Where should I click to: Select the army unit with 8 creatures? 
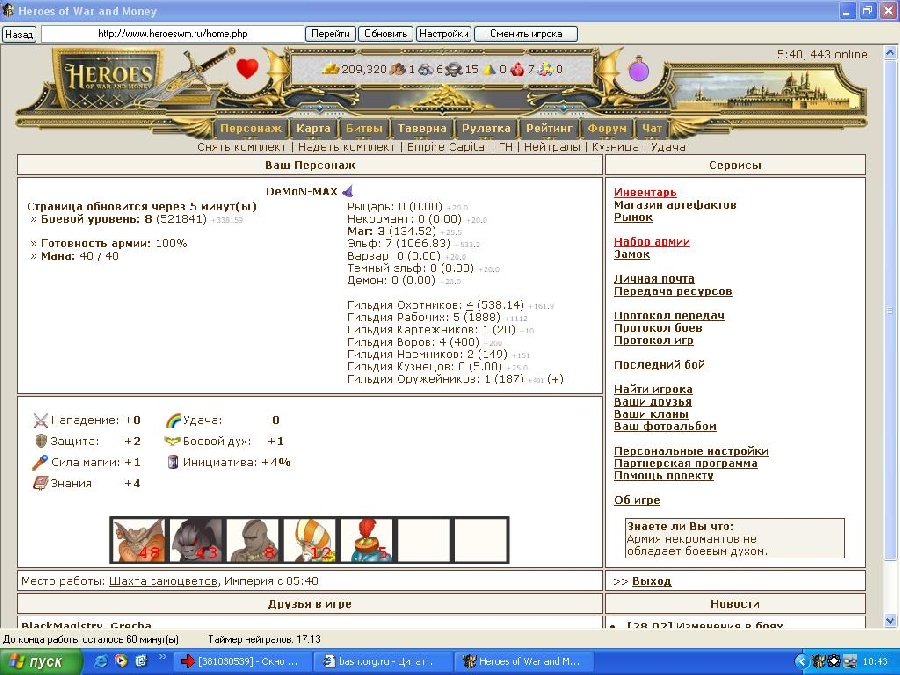coord(253,540)
